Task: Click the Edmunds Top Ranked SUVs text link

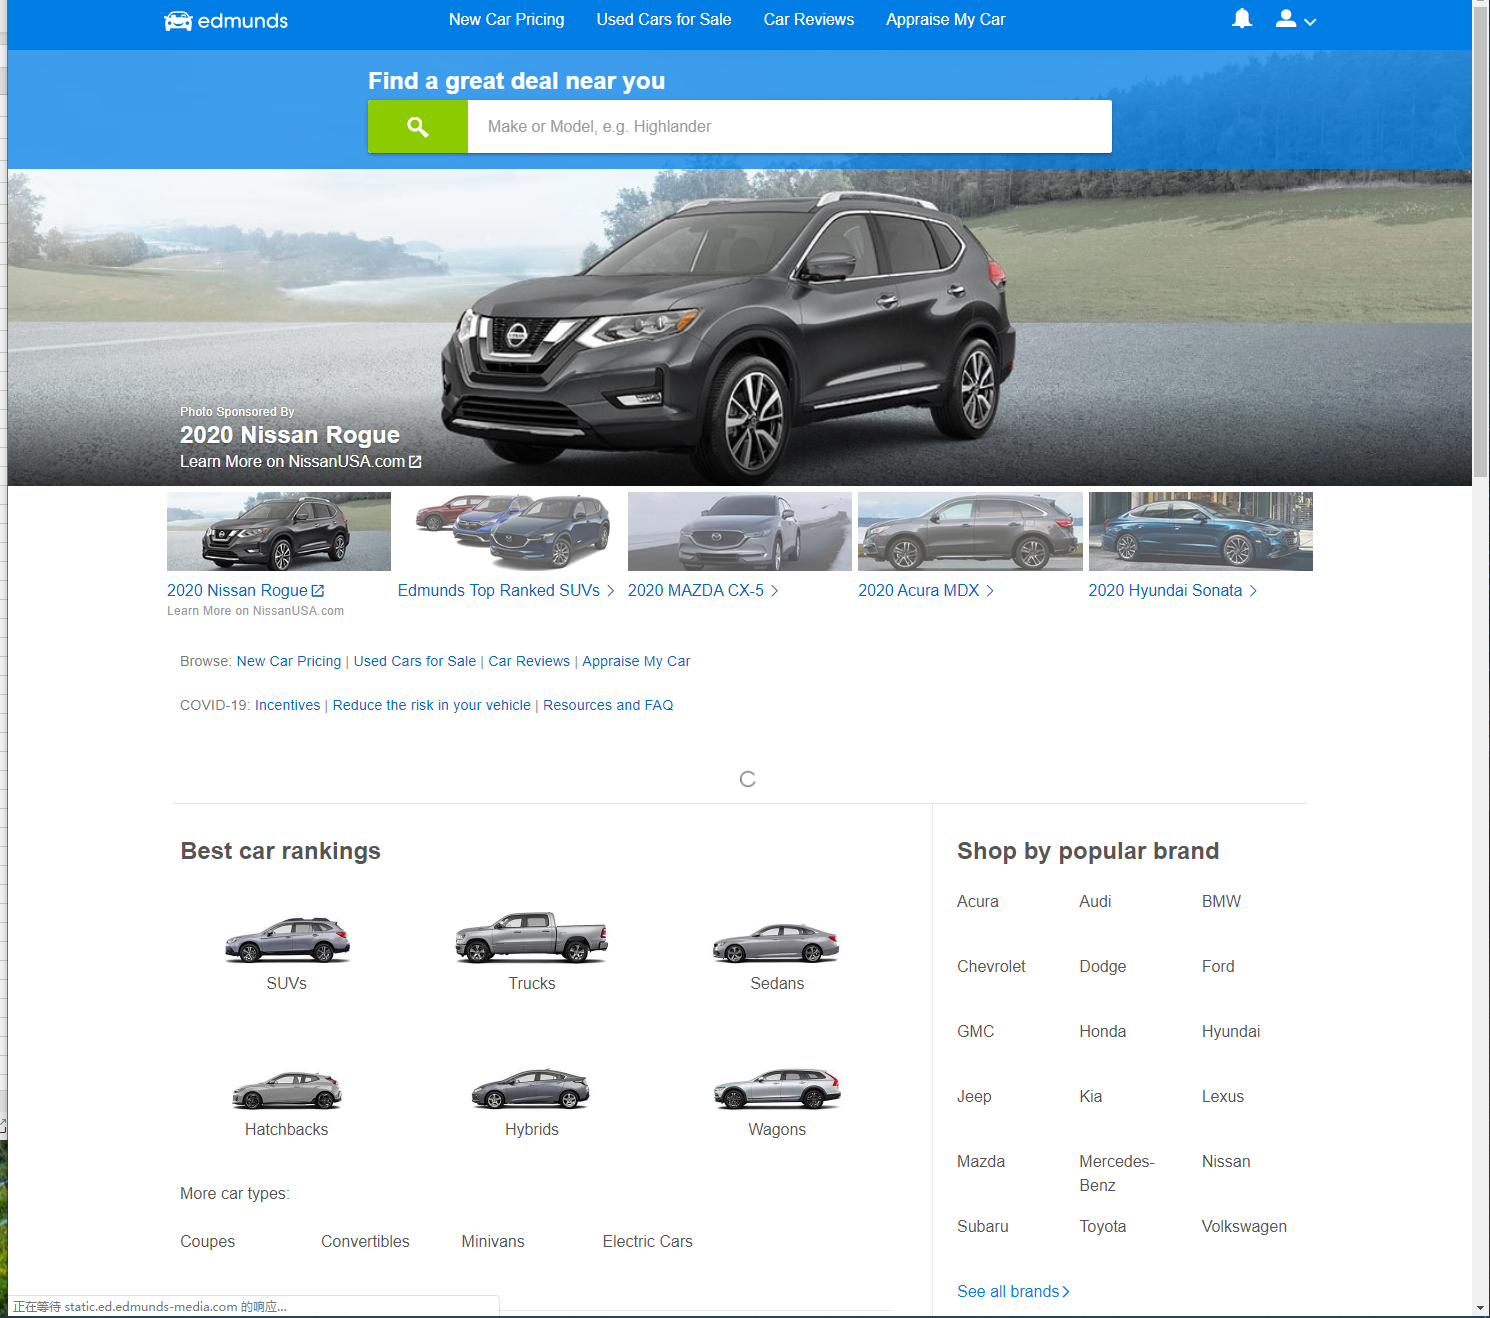Action: click(499, 591)
